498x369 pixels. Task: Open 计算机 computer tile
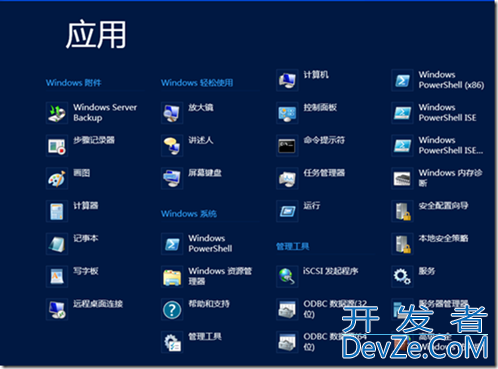coord(303,80)
